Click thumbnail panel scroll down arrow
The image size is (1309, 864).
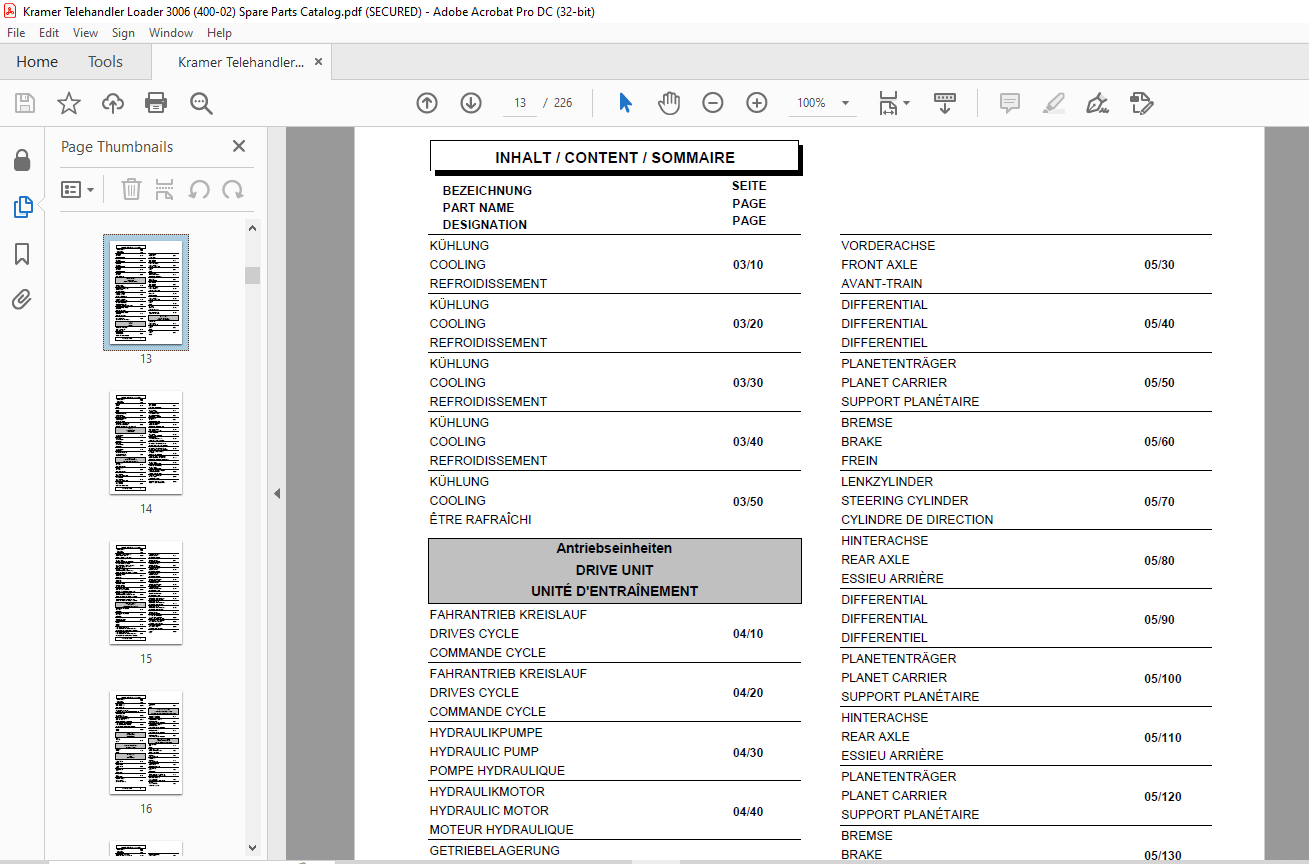253,848
